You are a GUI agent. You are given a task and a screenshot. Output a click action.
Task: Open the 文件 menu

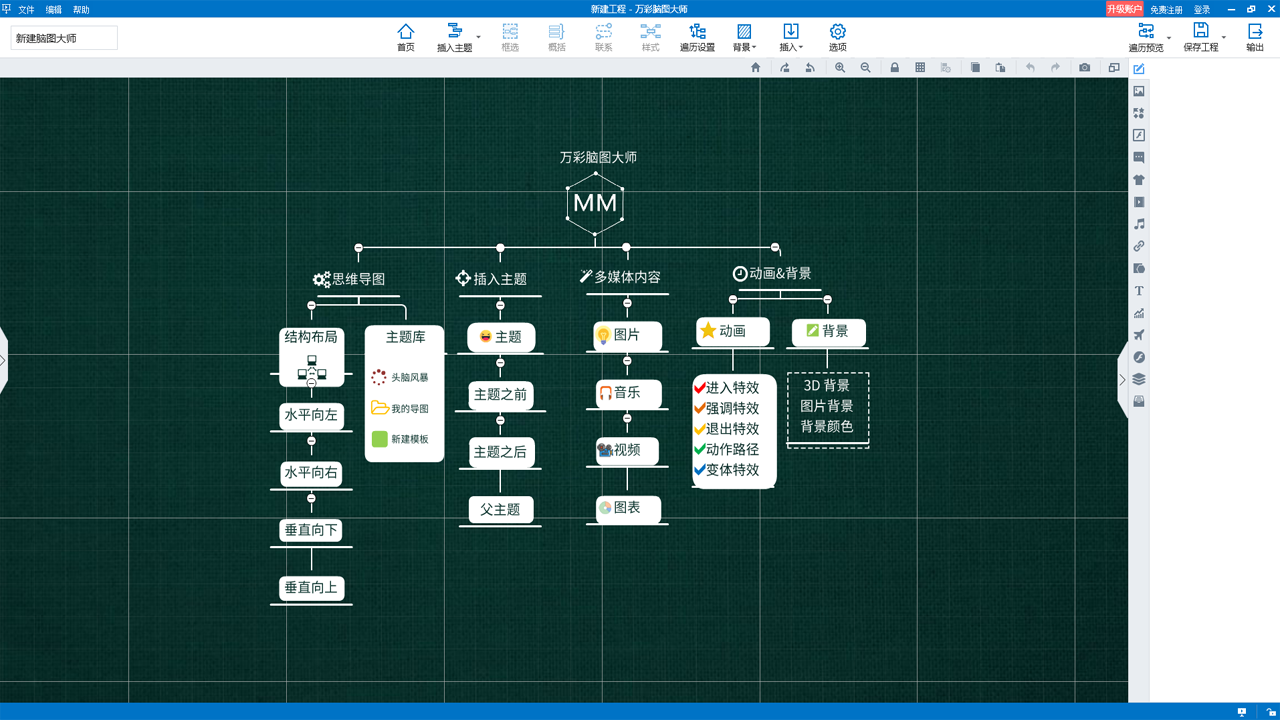[x=27, y=10]
